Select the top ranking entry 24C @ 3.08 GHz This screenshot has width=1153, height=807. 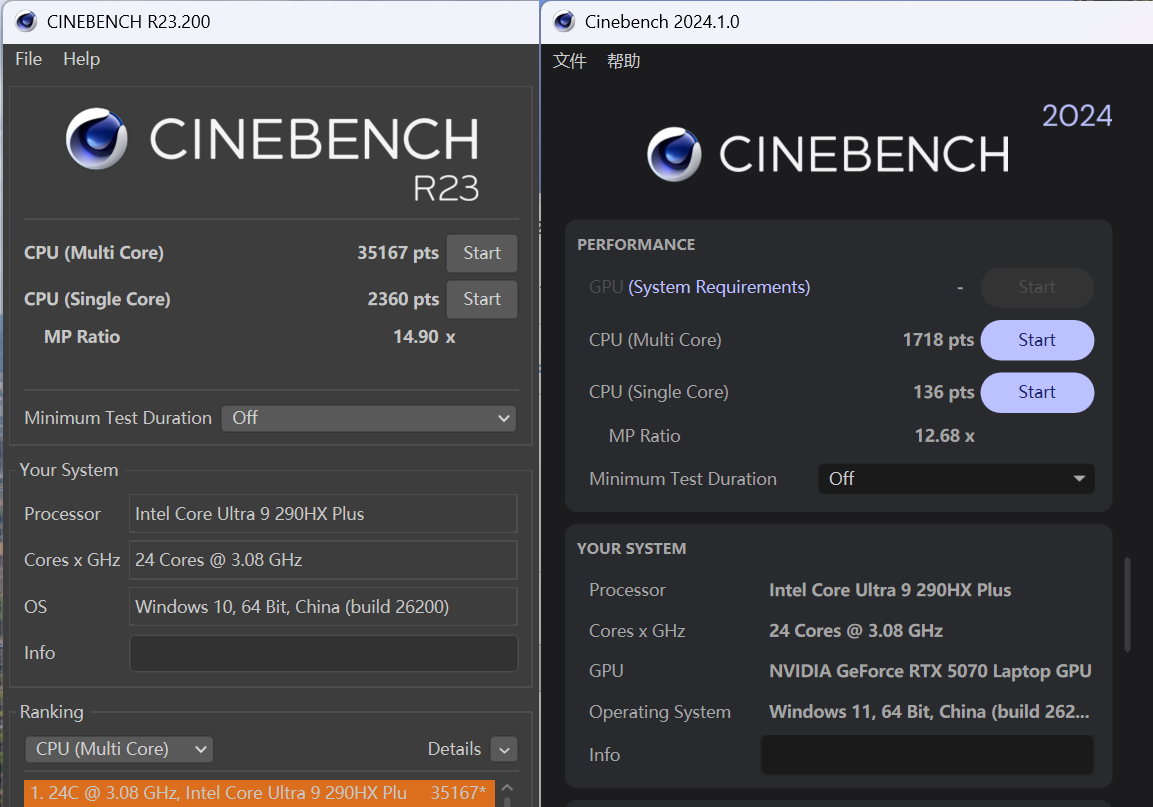[x=259, y=793]
